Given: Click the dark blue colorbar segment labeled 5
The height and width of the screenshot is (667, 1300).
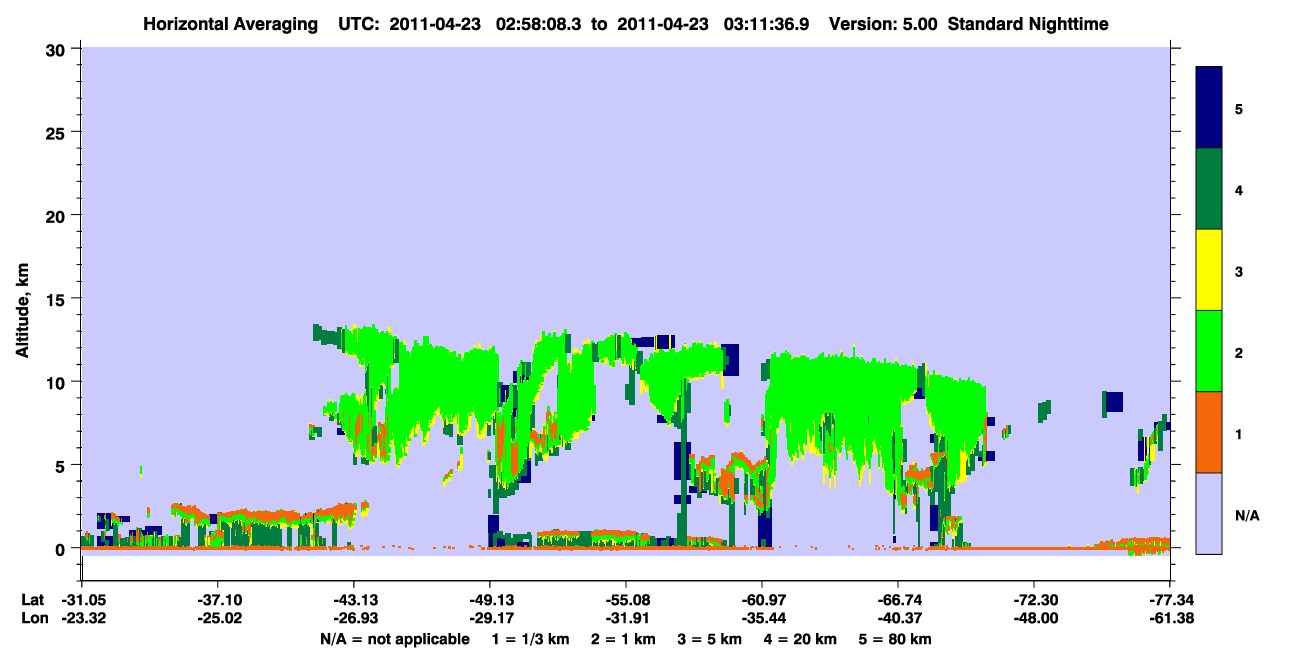Looking at the screenshot, I should (1209, 107).
